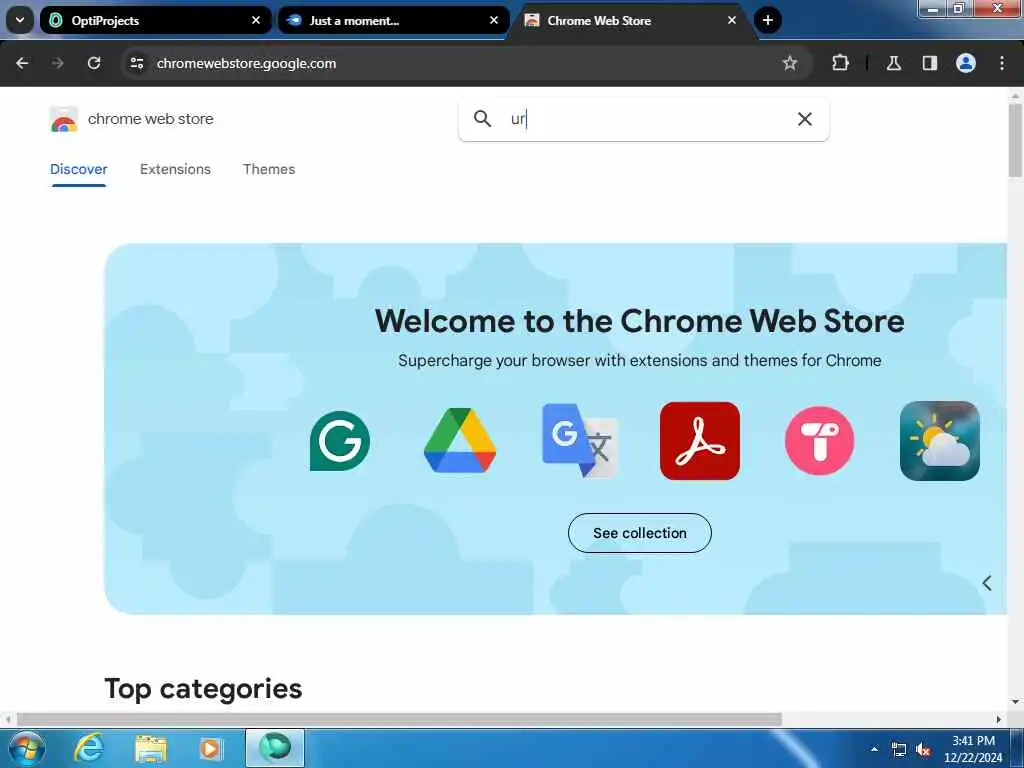
Task: Select the Discover navigation tab
Action: [78, 169]
